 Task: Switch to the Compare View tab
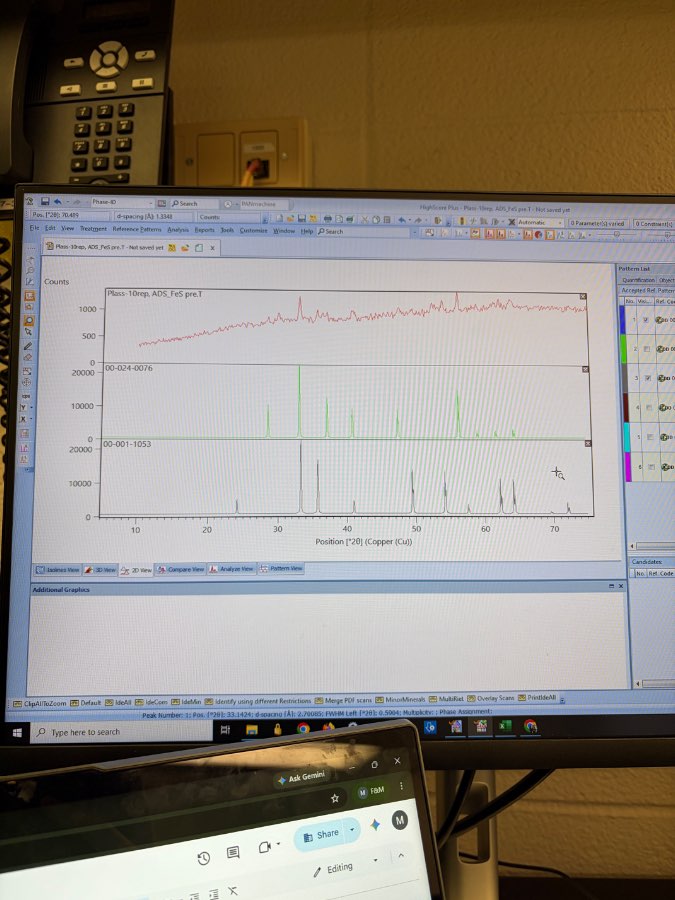[x=180, y=569]
